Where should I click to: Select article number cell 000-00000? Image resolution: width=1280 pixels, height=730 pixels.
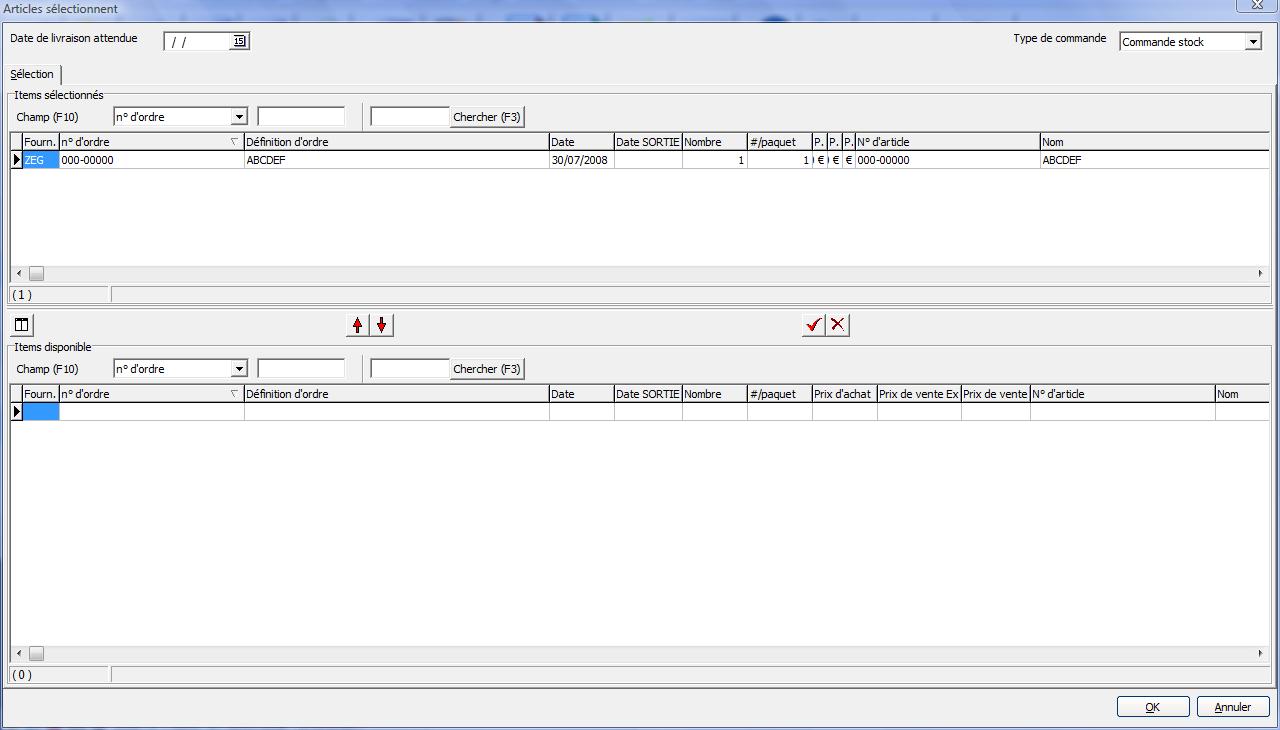click(x=948, y=160)
